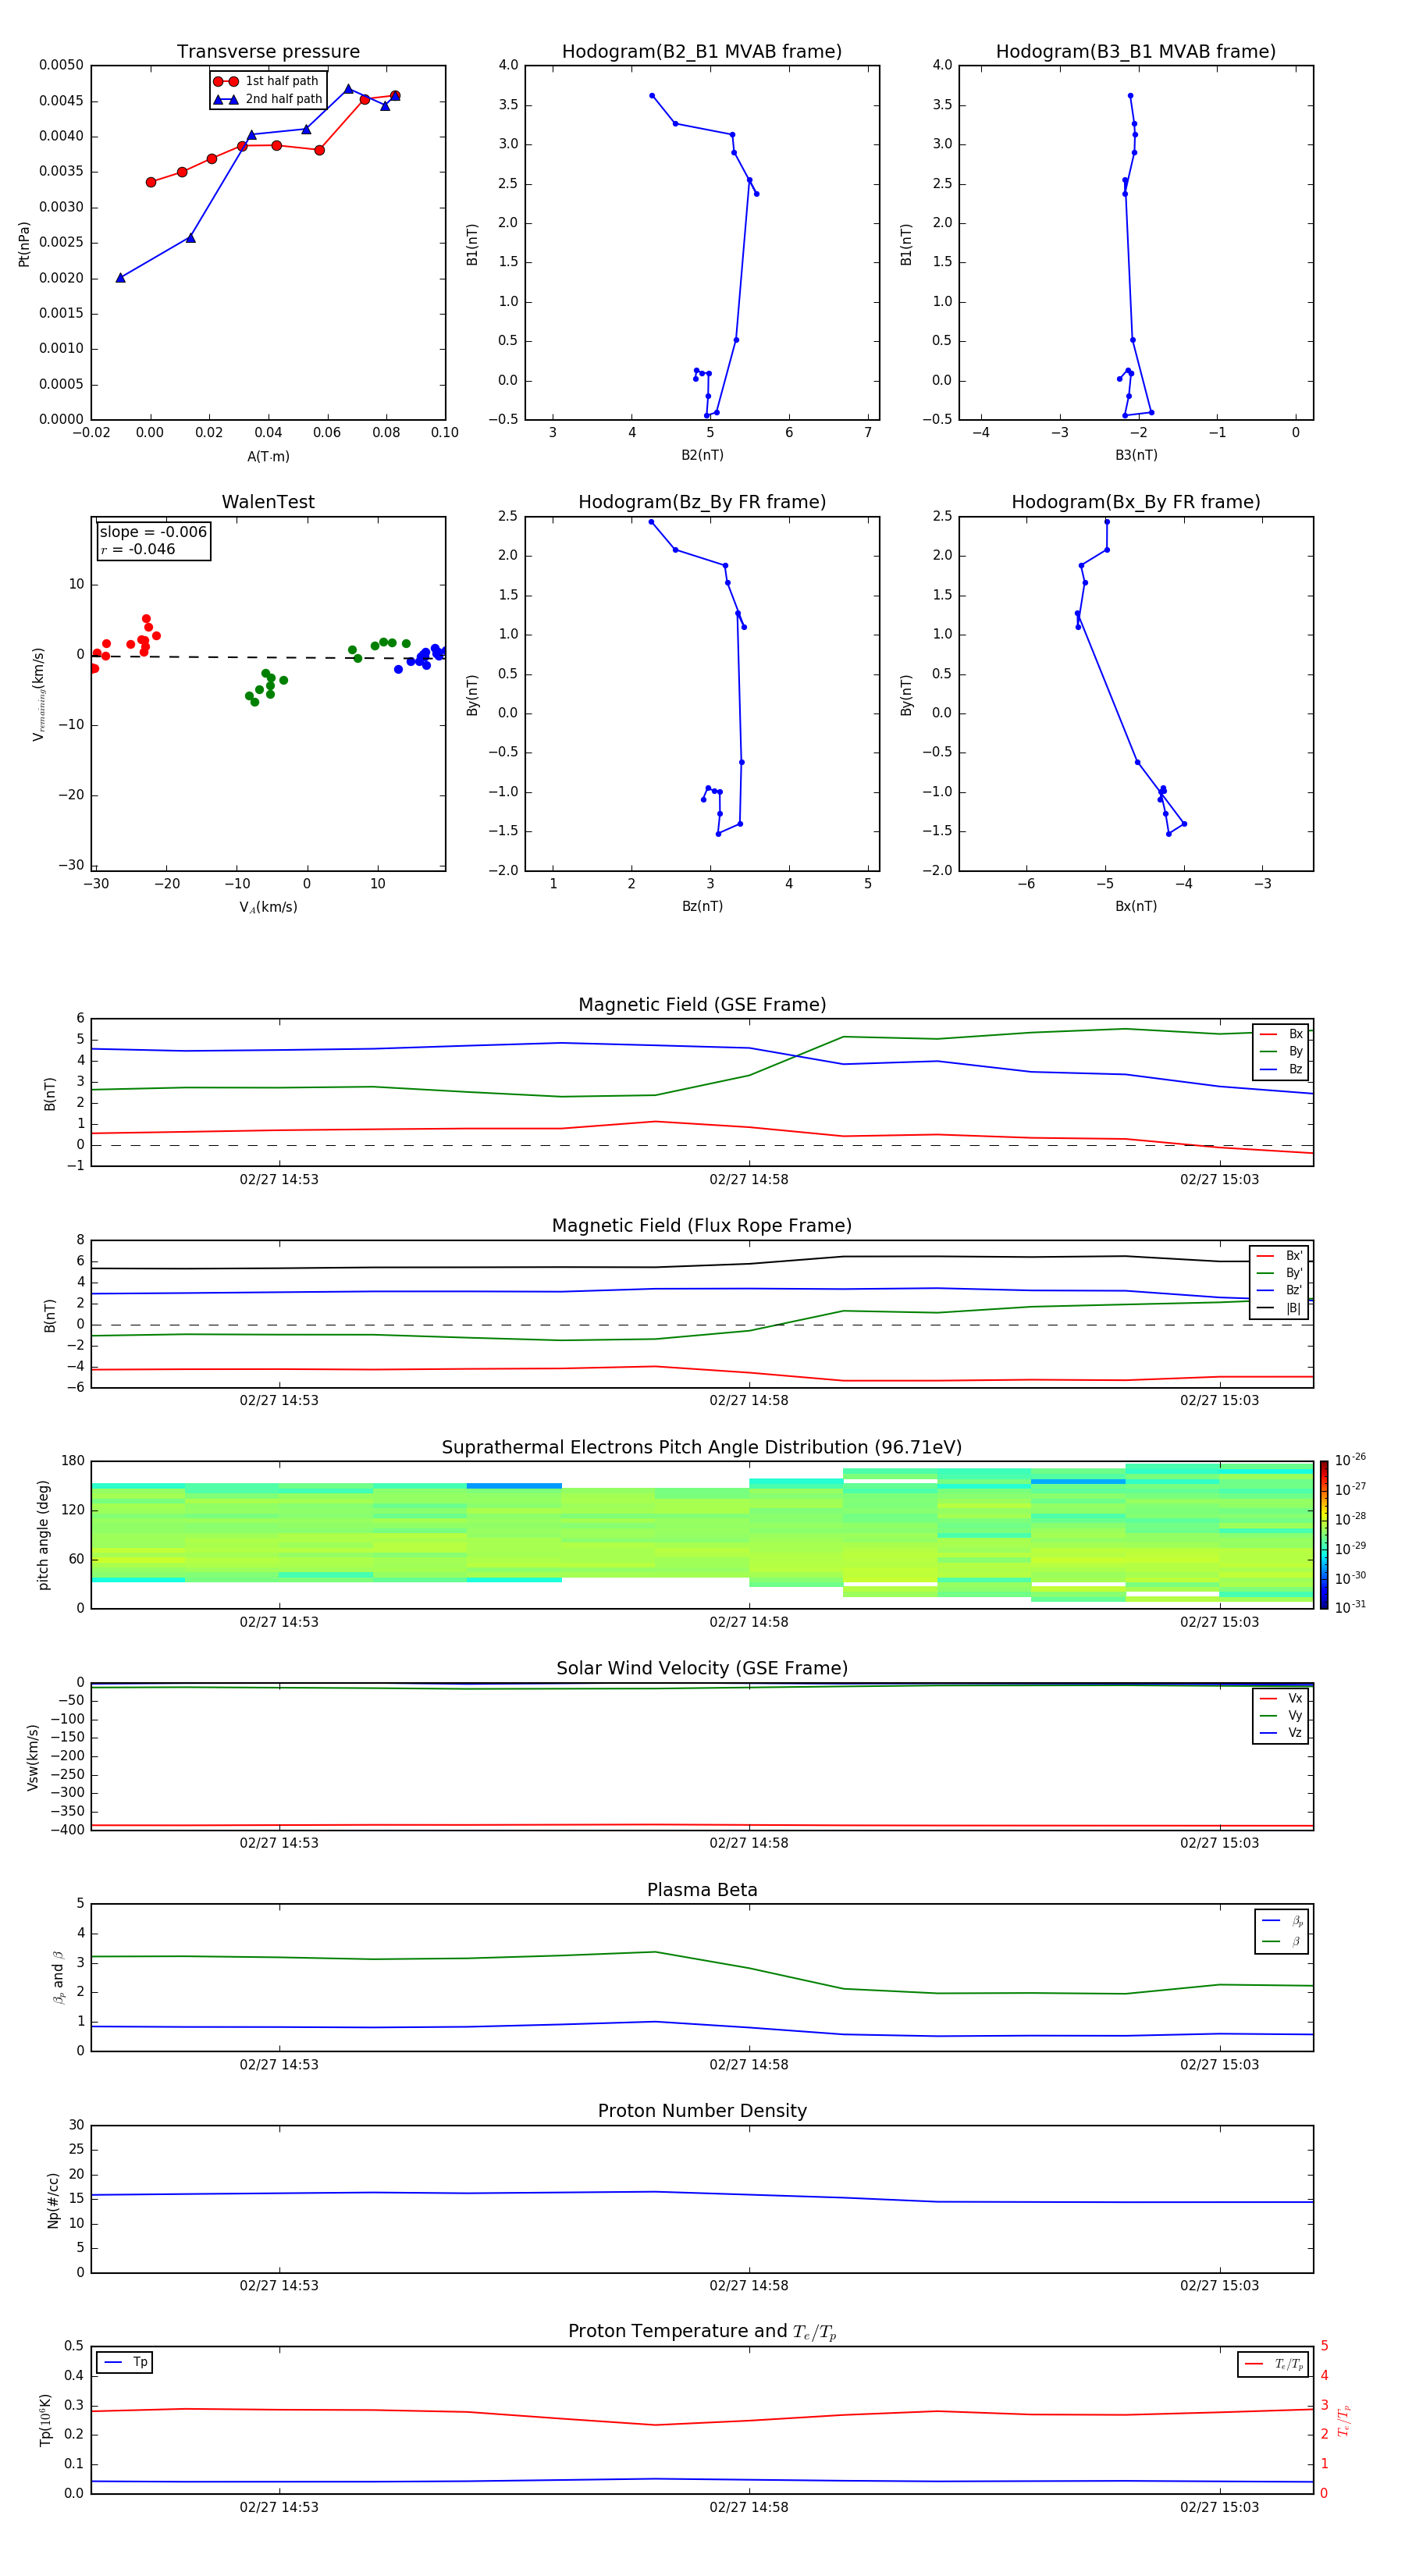This screenshot has height=2576, width=1405.
Task: Click the "Solar Wind Velocity (GSE Frame)" title
Action: (x=702, y=1668)
